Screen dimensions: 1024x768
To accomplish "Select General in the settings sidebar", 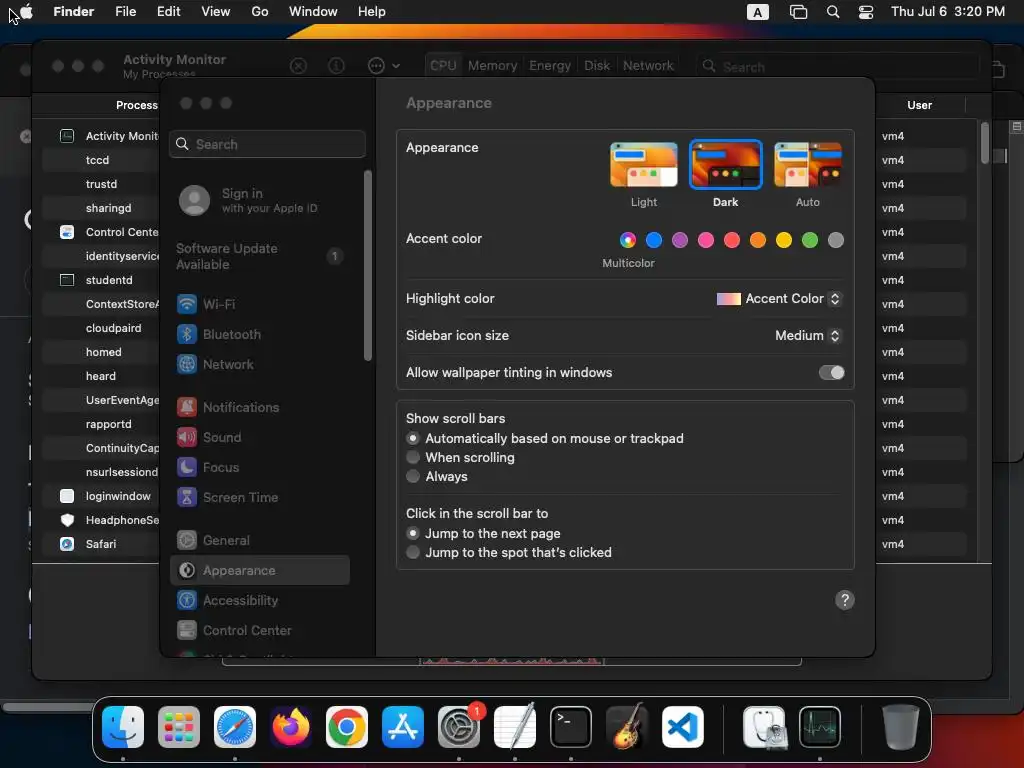I will [261, 541].
